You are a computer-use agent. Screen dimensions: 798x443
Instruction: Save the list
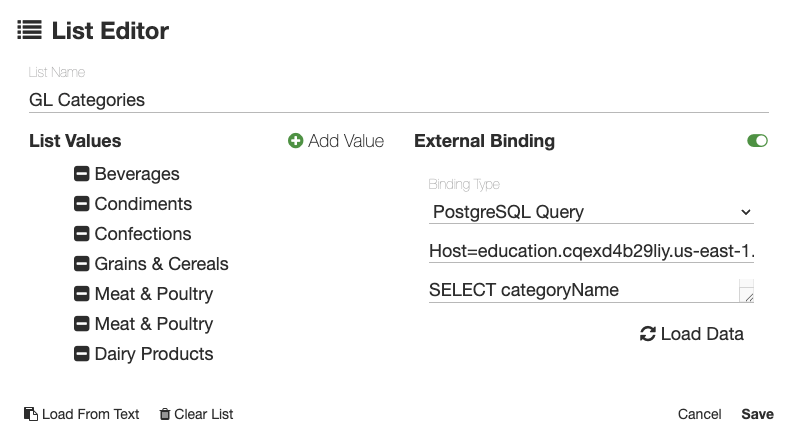pyautogui.click(x=757, y=414)
